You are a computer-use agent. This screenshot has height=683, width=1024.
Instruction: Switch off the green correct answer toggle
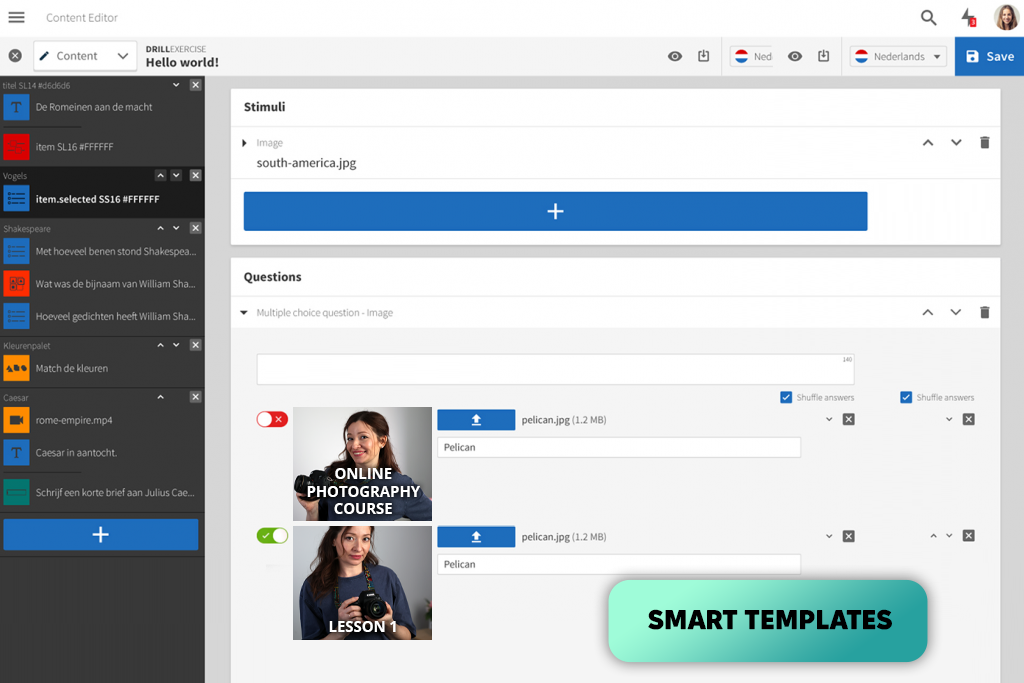coord(272,536)
